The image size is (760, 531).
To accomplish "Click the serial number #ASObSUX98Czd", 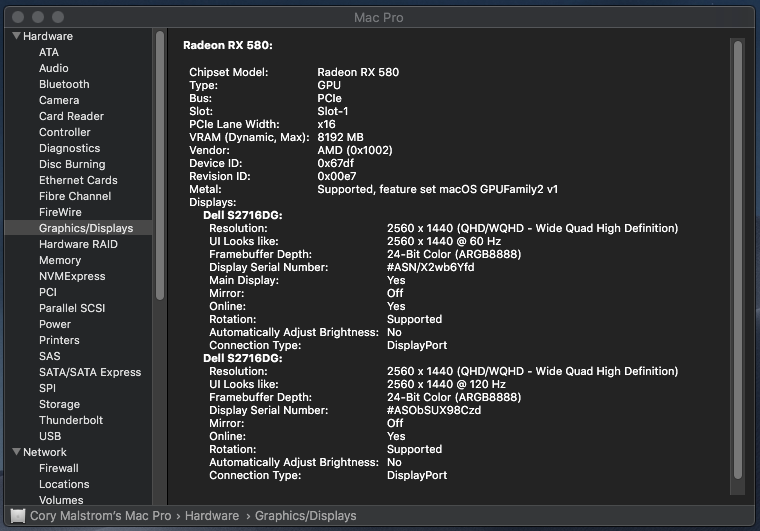I will click(434, 410).
